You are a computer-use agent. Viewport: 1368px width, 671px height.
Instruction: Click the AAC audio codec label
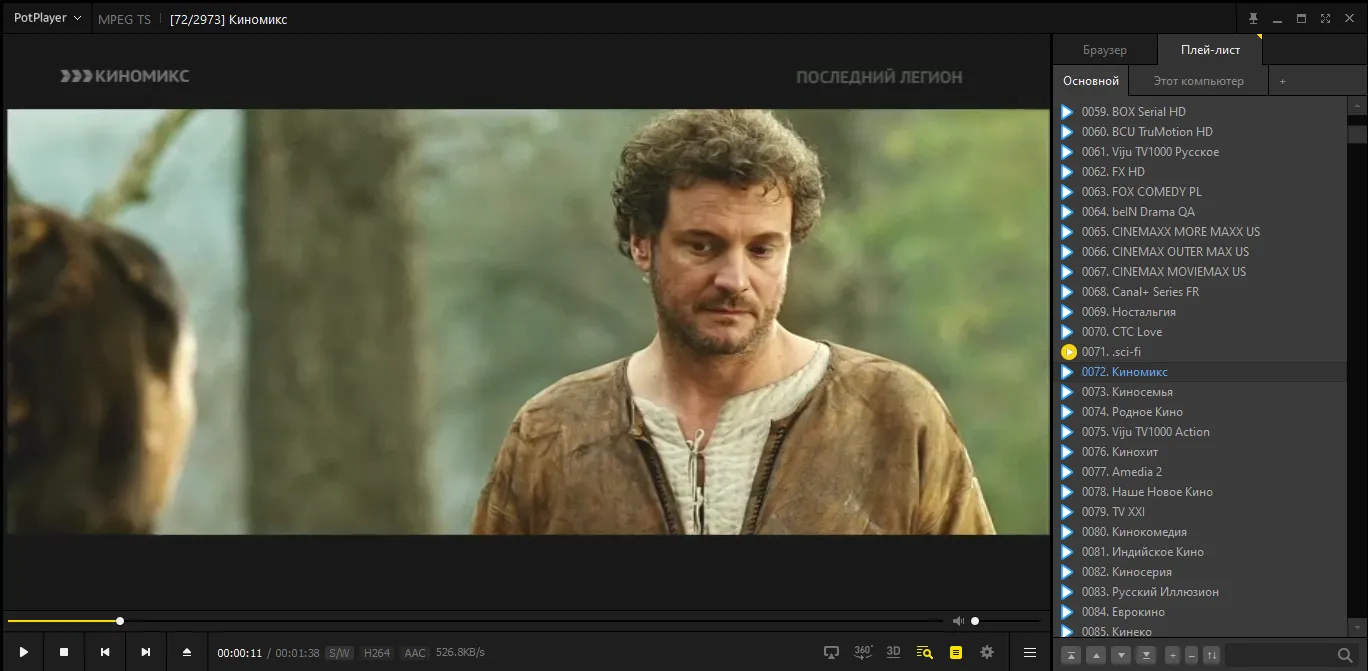pos(415,653)
